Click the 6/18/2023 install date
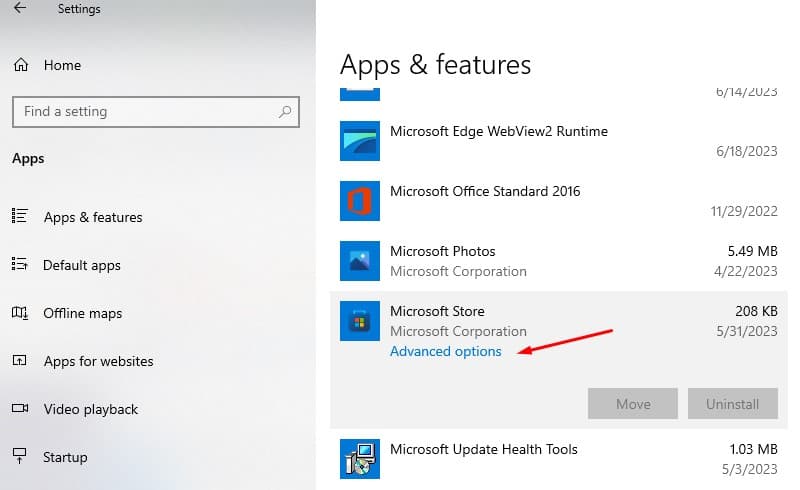This screenshot has height=490, width=800. click(x=746, y=152)
